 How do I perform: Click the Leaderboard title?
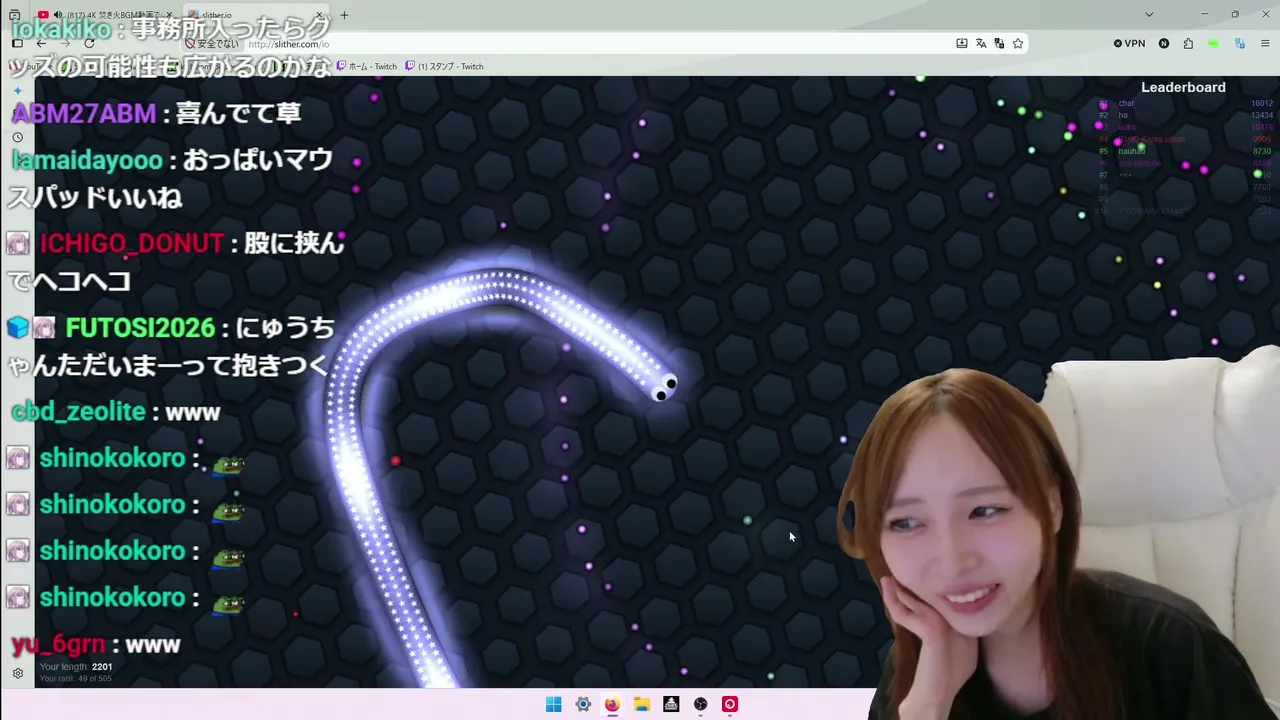[1183, 87]
